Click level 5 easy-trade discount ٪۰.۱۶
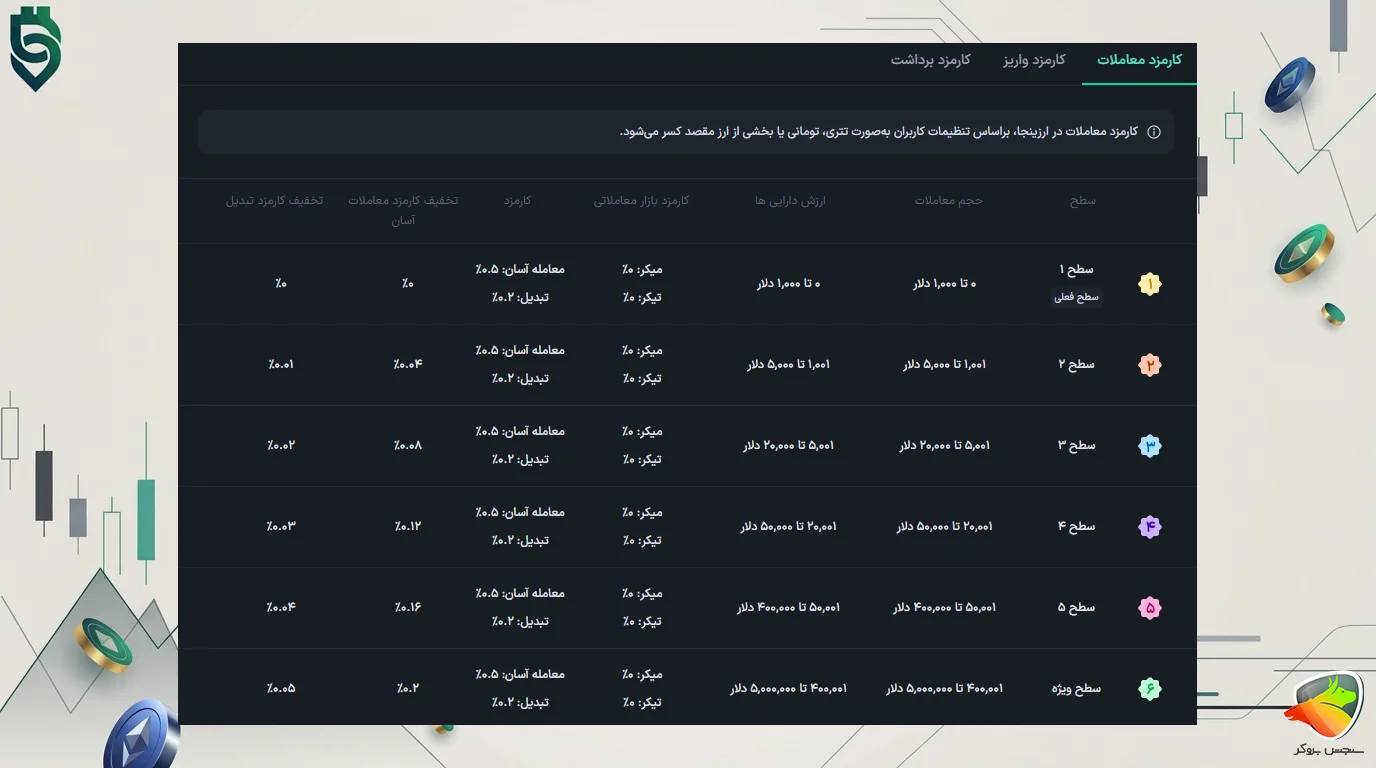Image resolution: width=1376 pixels, height=768 pixels. pos(408,608)
